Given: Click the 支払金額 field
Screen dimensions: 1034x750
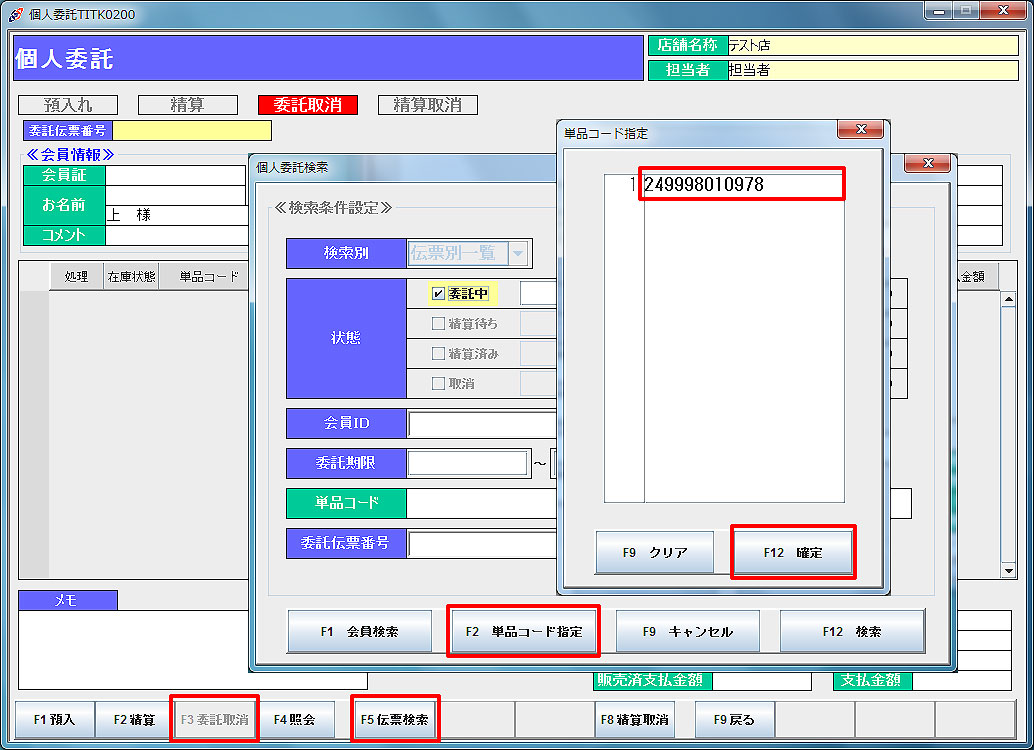Looking at the screenshot, I should click(961, 680).
